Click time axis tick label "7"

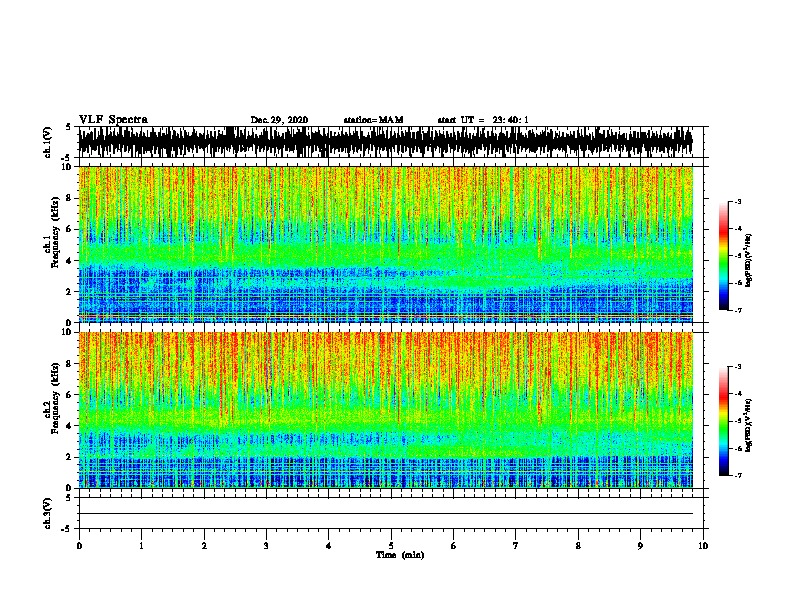[516, 546]
